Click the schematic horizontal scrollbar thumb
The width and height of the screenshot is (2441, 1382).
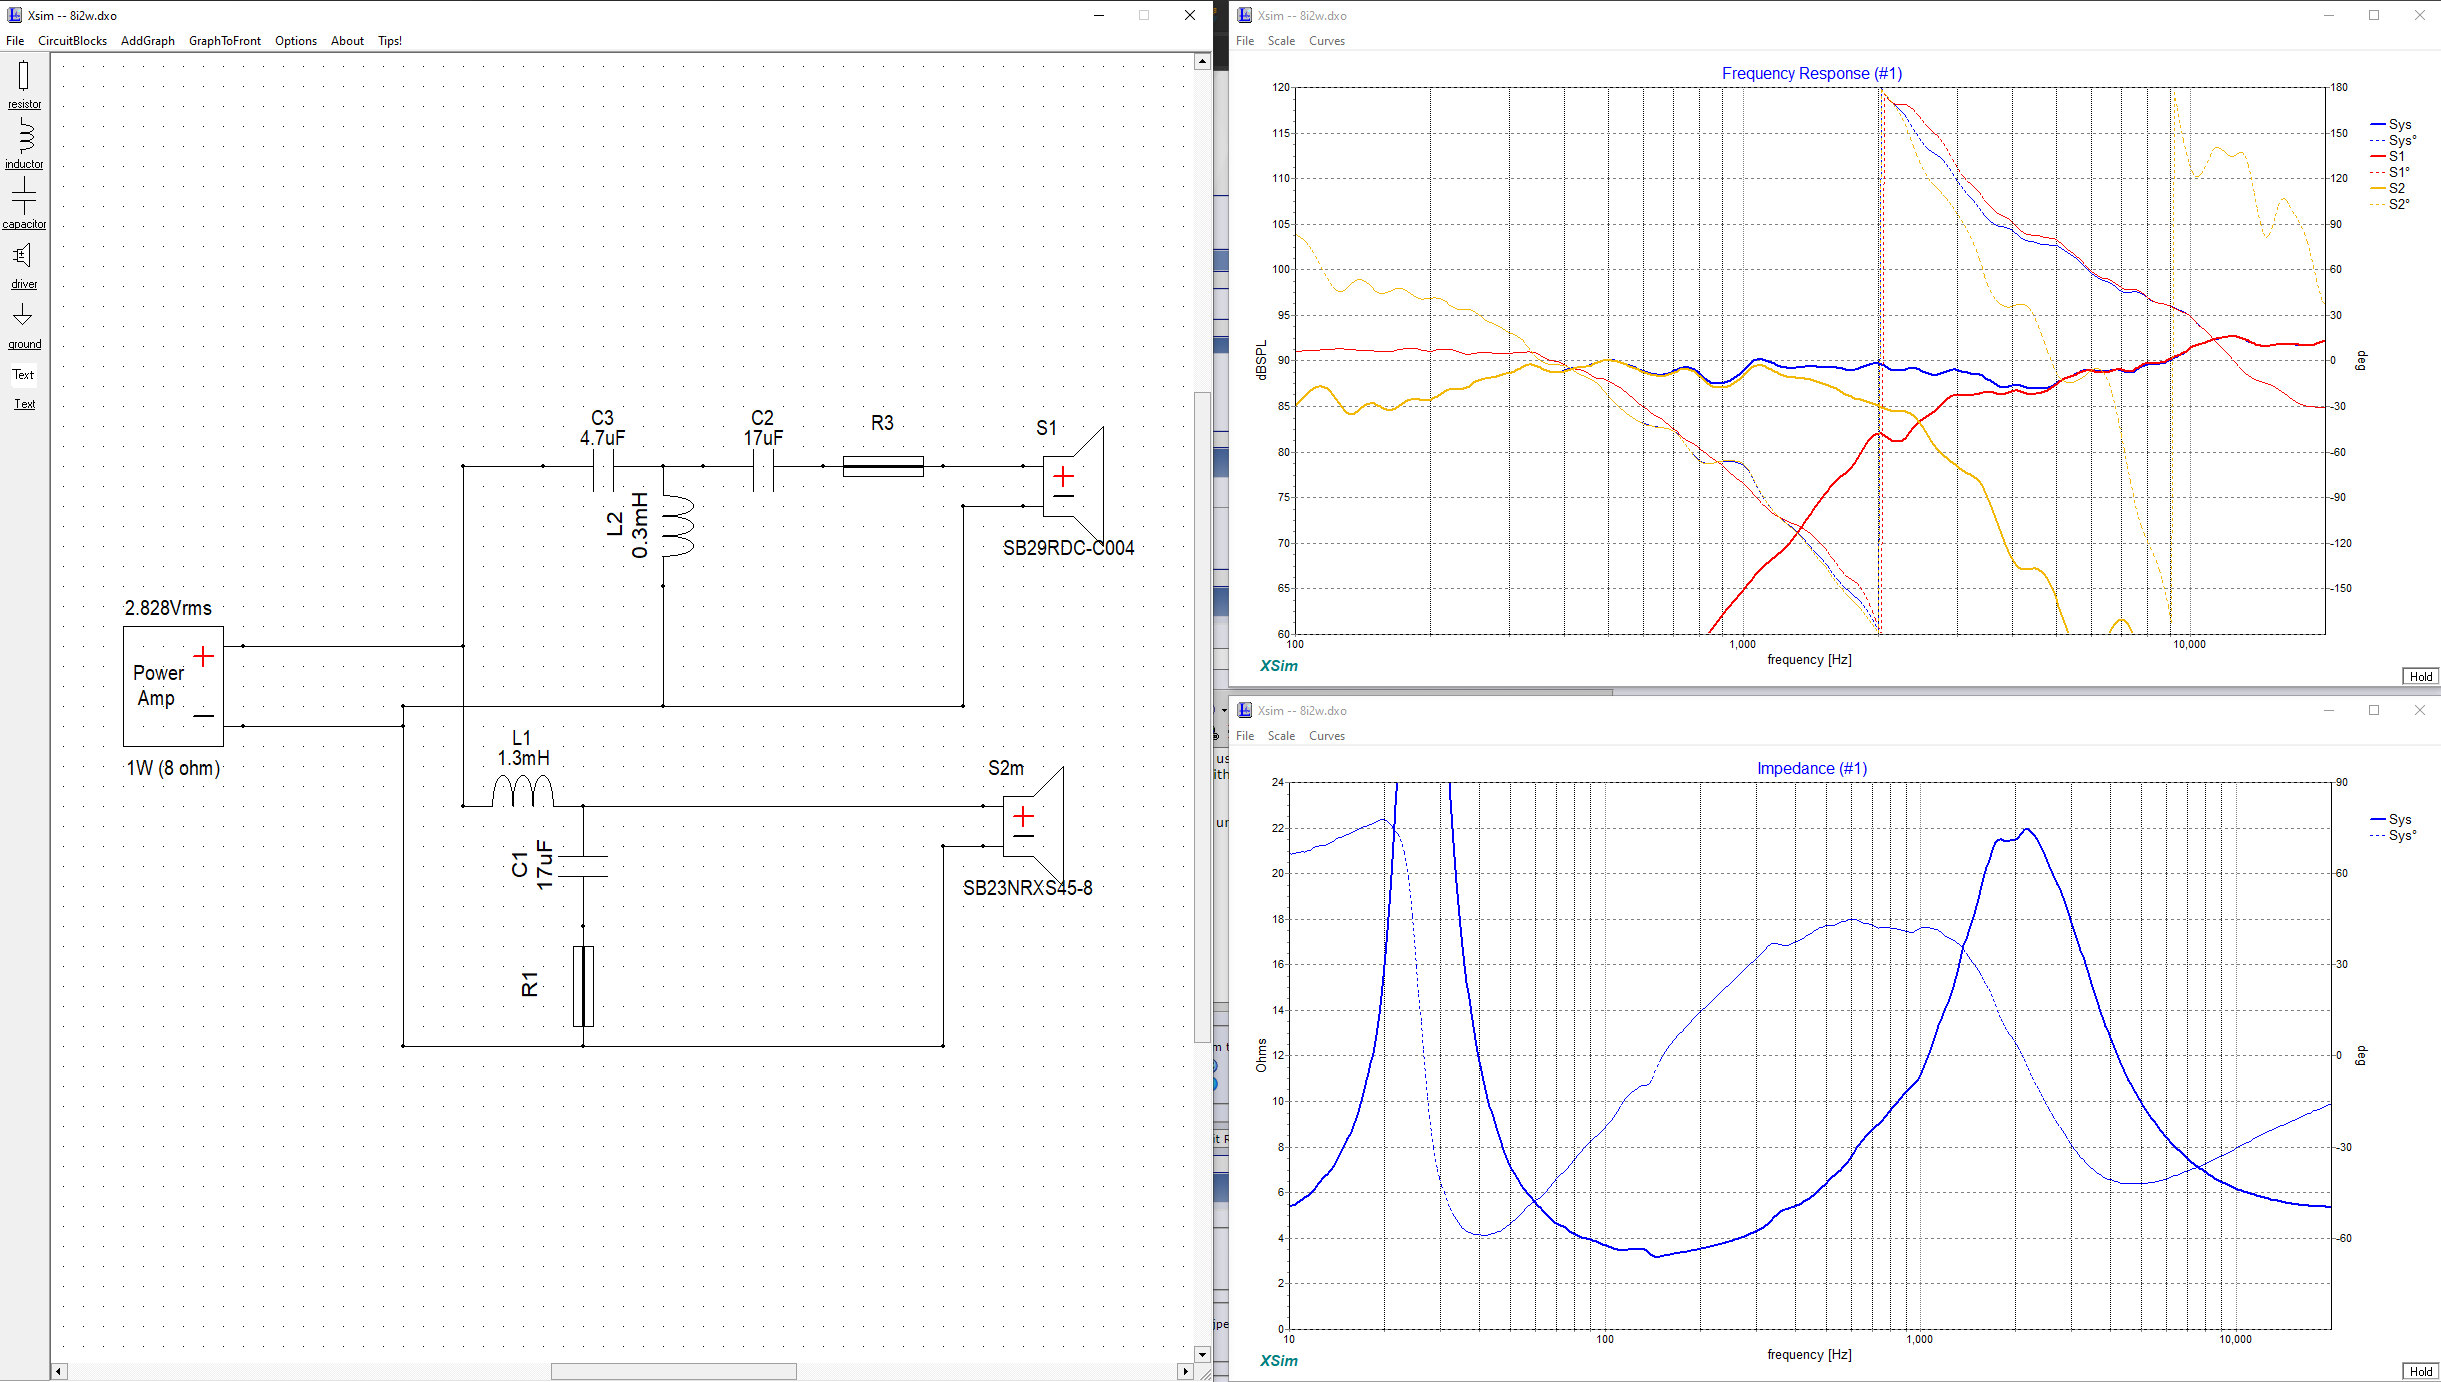(x=674, y=1372)
